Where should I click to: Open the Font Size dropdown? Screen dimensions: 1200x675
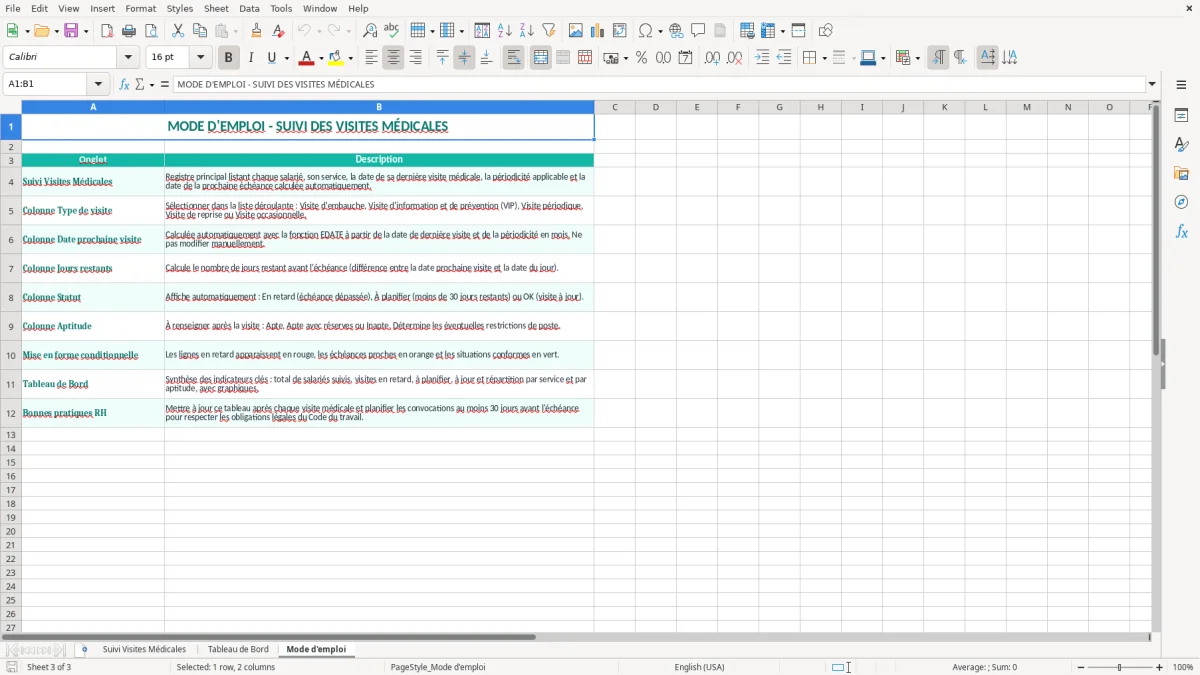[x=200, y=58]
